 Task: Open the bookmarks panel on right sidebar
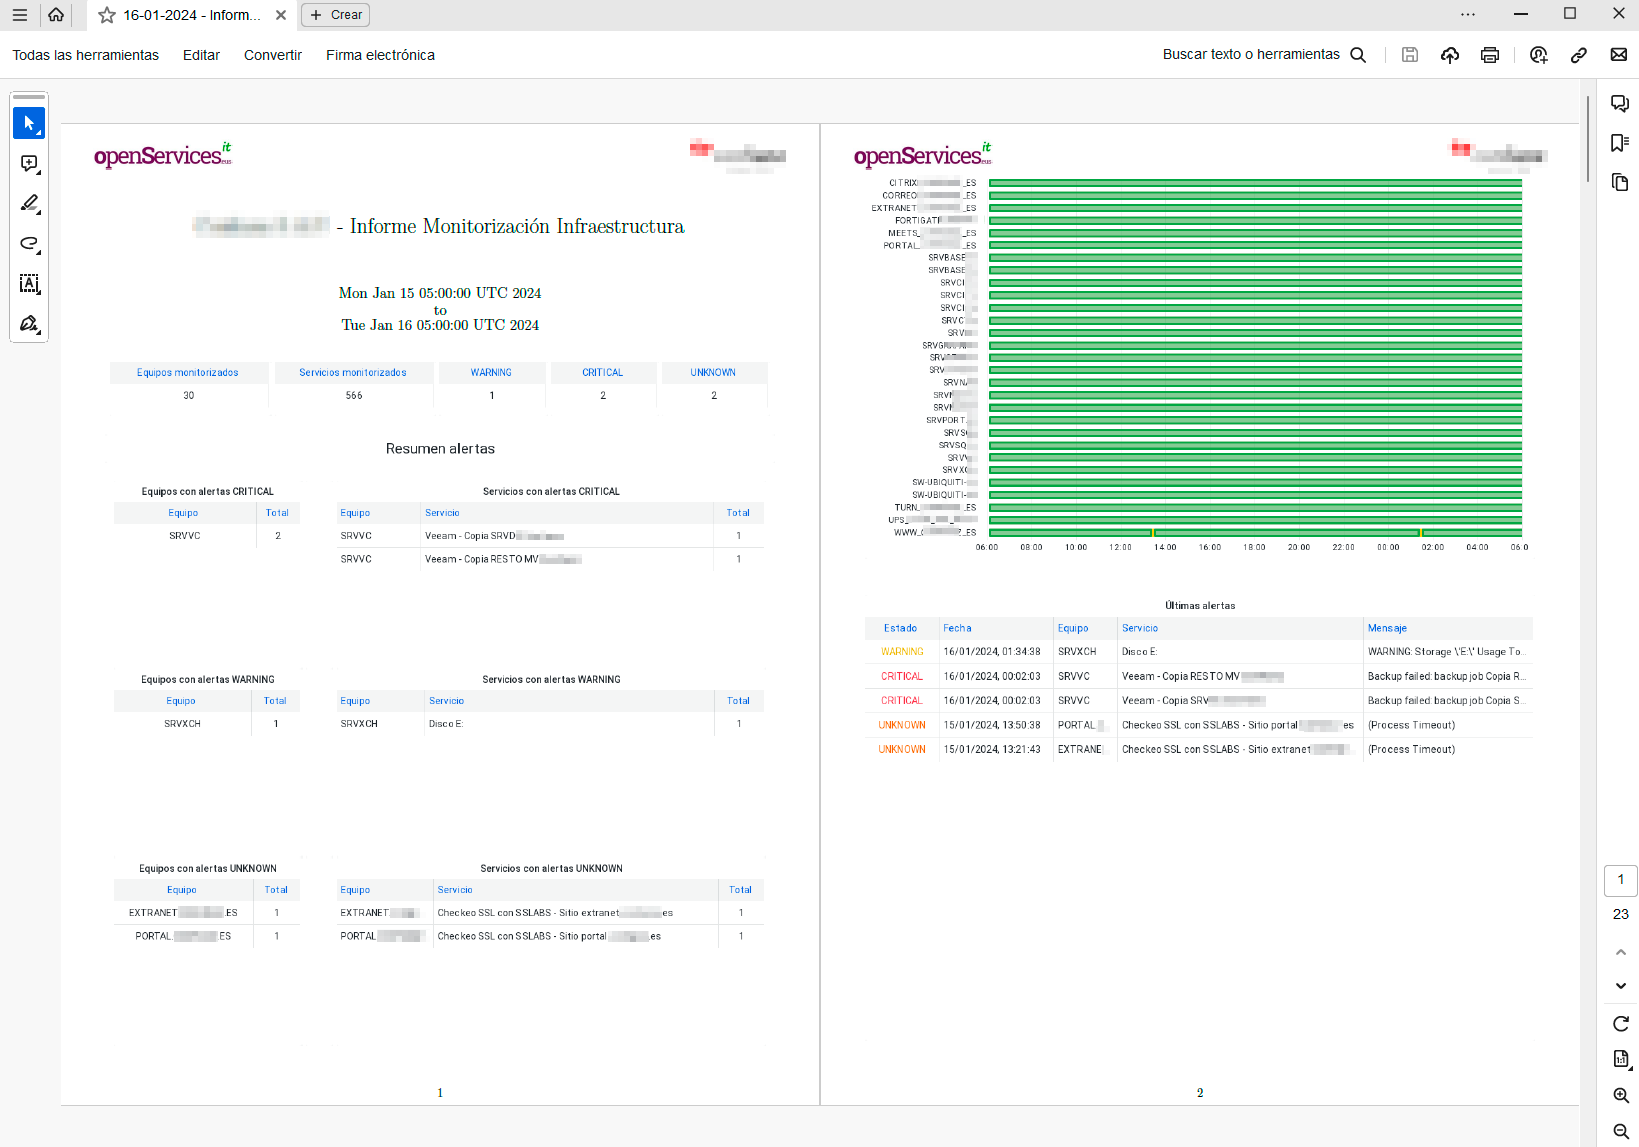point(1620,143)
